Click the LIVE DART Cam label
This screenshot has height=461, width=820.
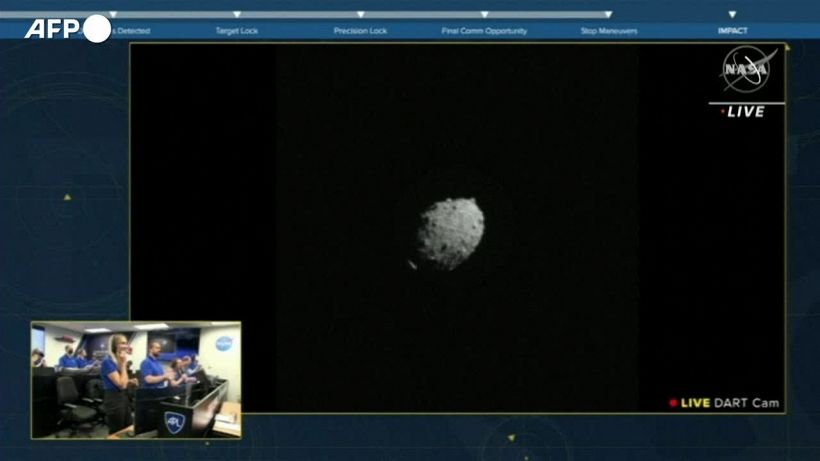730,403
